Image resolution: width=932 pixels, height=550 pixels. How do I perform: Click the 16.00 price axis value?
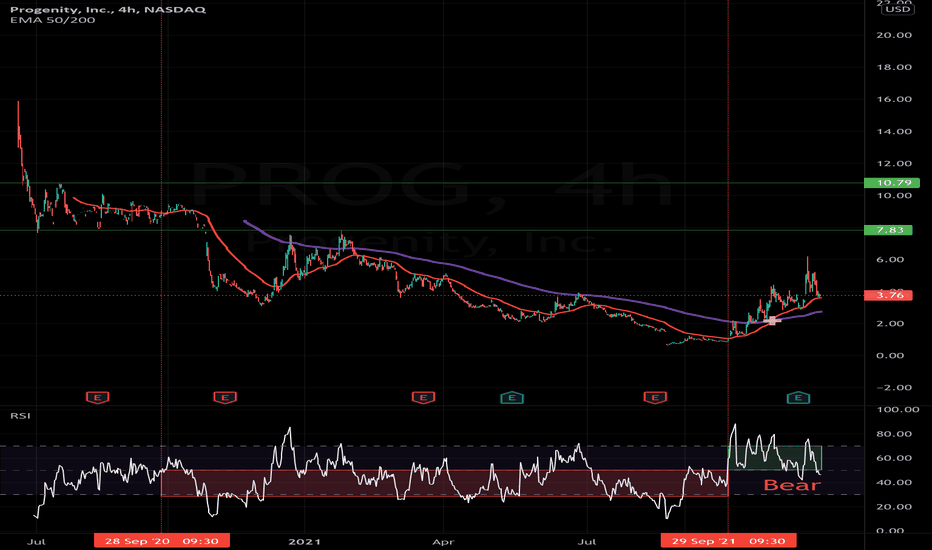pos(894,99)
